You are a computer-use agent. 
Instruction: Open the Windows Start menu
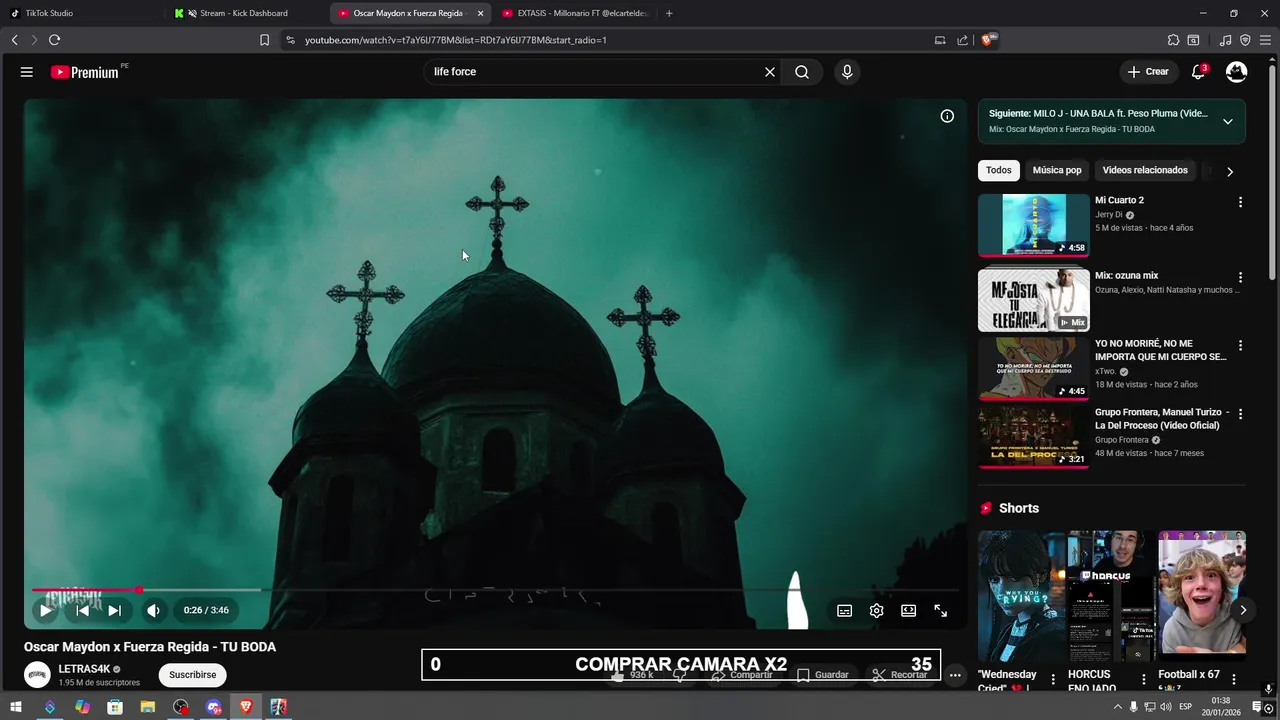[x=16, y=707]
